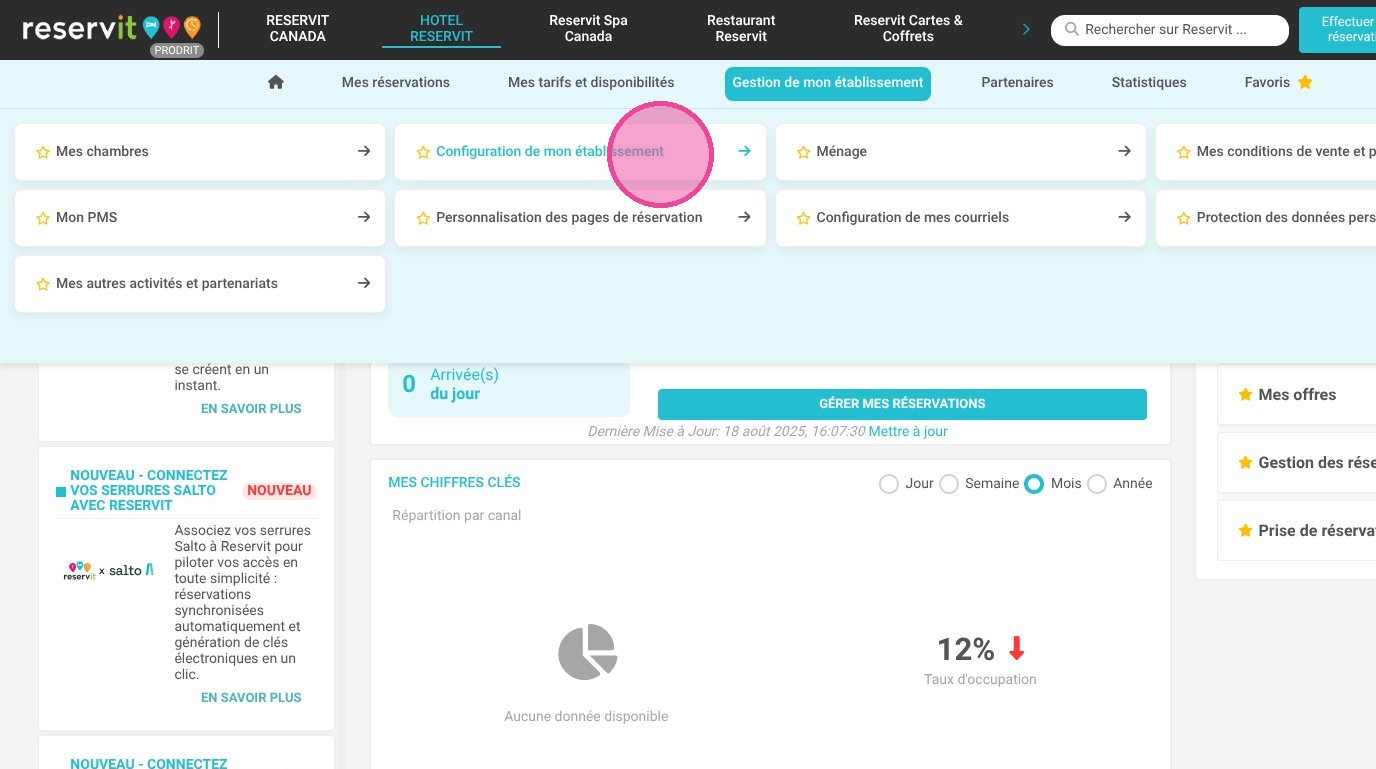
Task: Click GÉRER MES RÉSERVATIONS button
Action: click(902, 404)
